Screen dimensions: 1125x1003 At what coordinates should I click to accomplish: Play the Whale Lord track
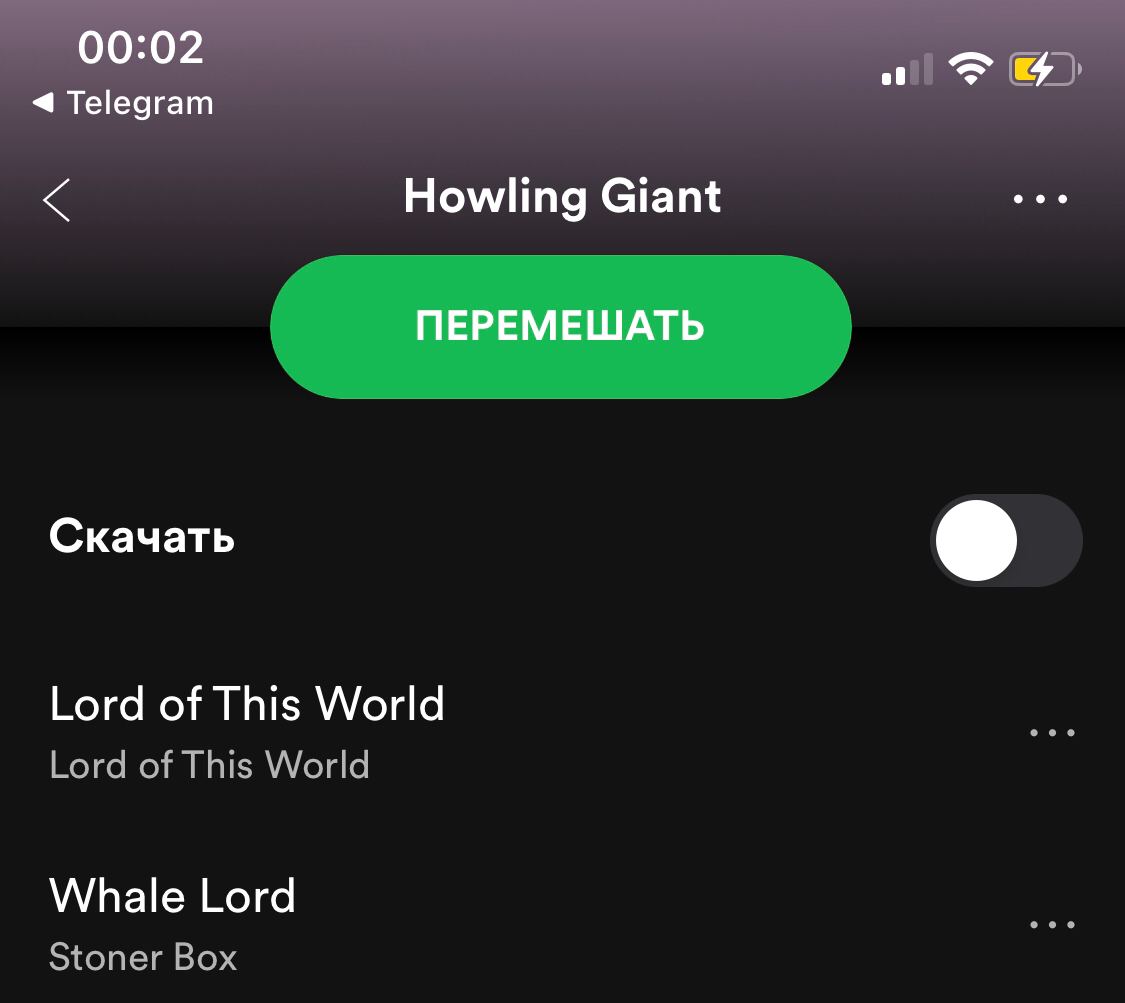[172, 895]
